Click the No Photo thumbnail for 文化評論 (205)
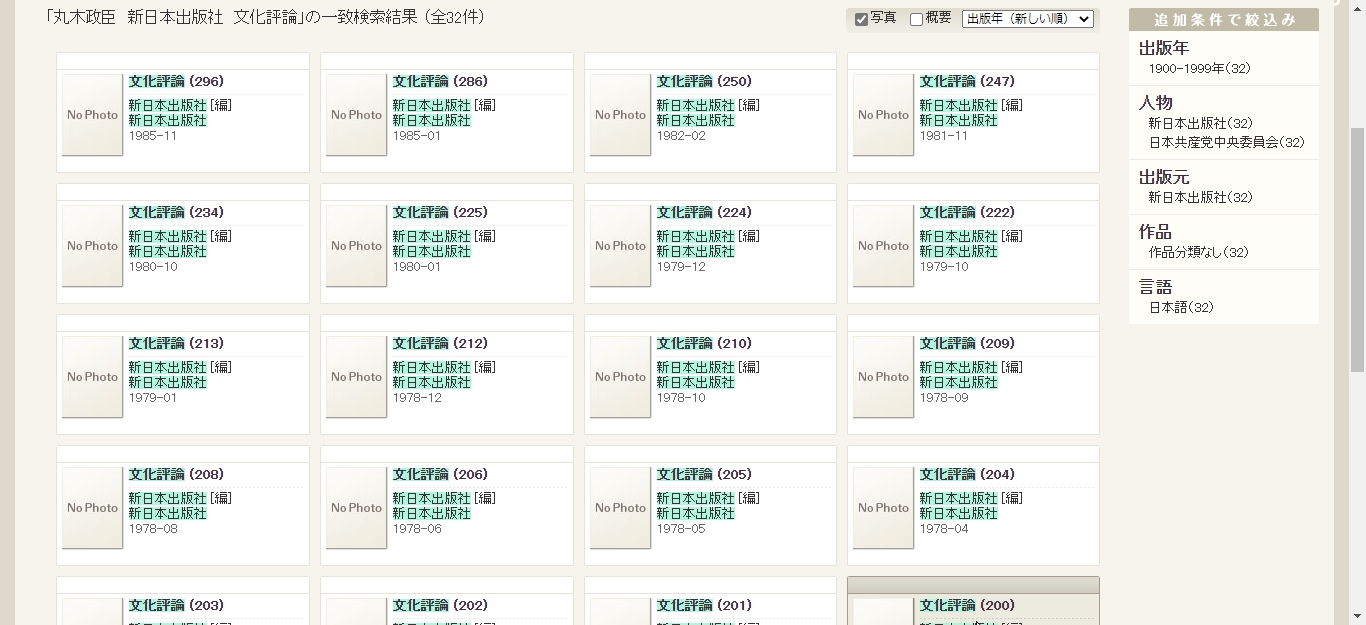Screen dimensions: 1366x625 [x=620, y=508]
